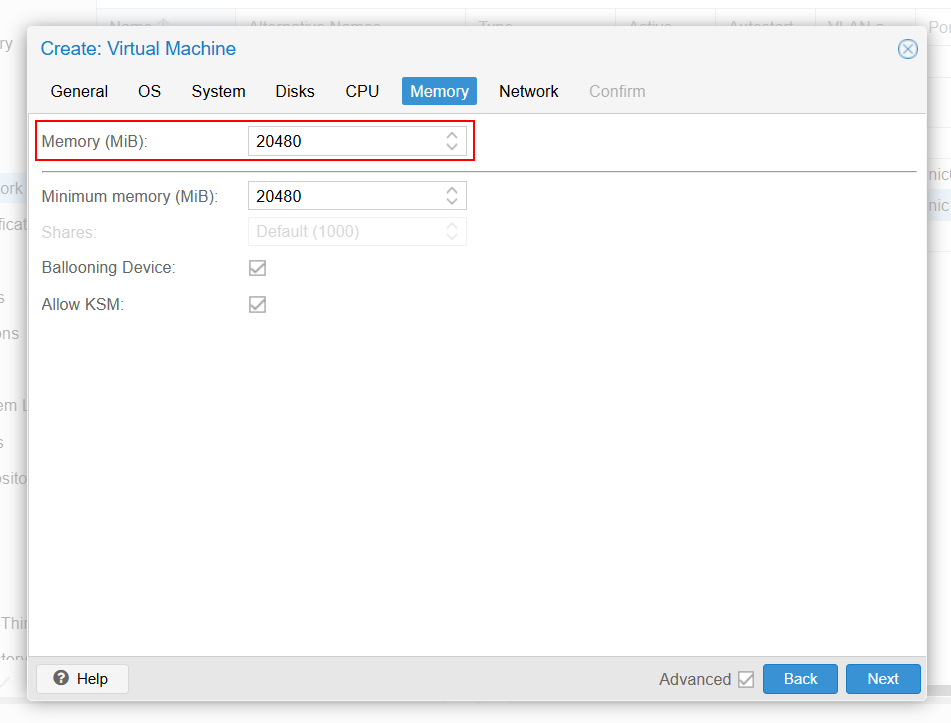951x723 pixels.
Task: Uncheck the Allow KSM option
Action: (257, 304)
